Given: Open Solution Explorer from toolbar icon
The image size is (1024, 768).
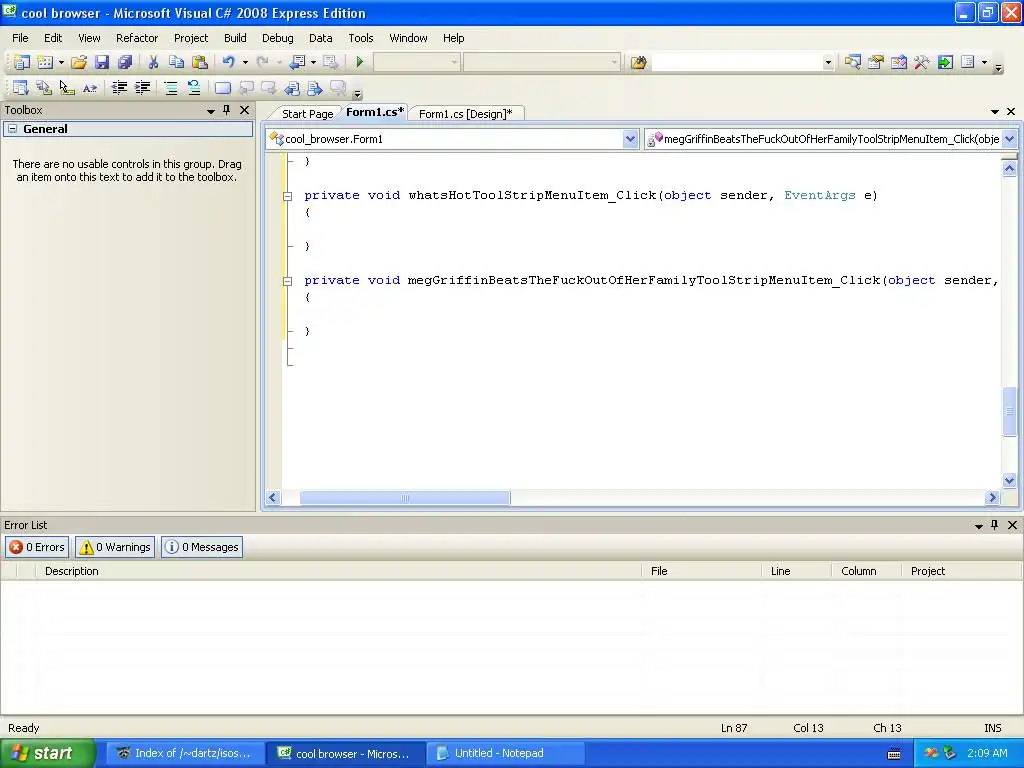Looking at the screenshot, I should coord(852,62).
